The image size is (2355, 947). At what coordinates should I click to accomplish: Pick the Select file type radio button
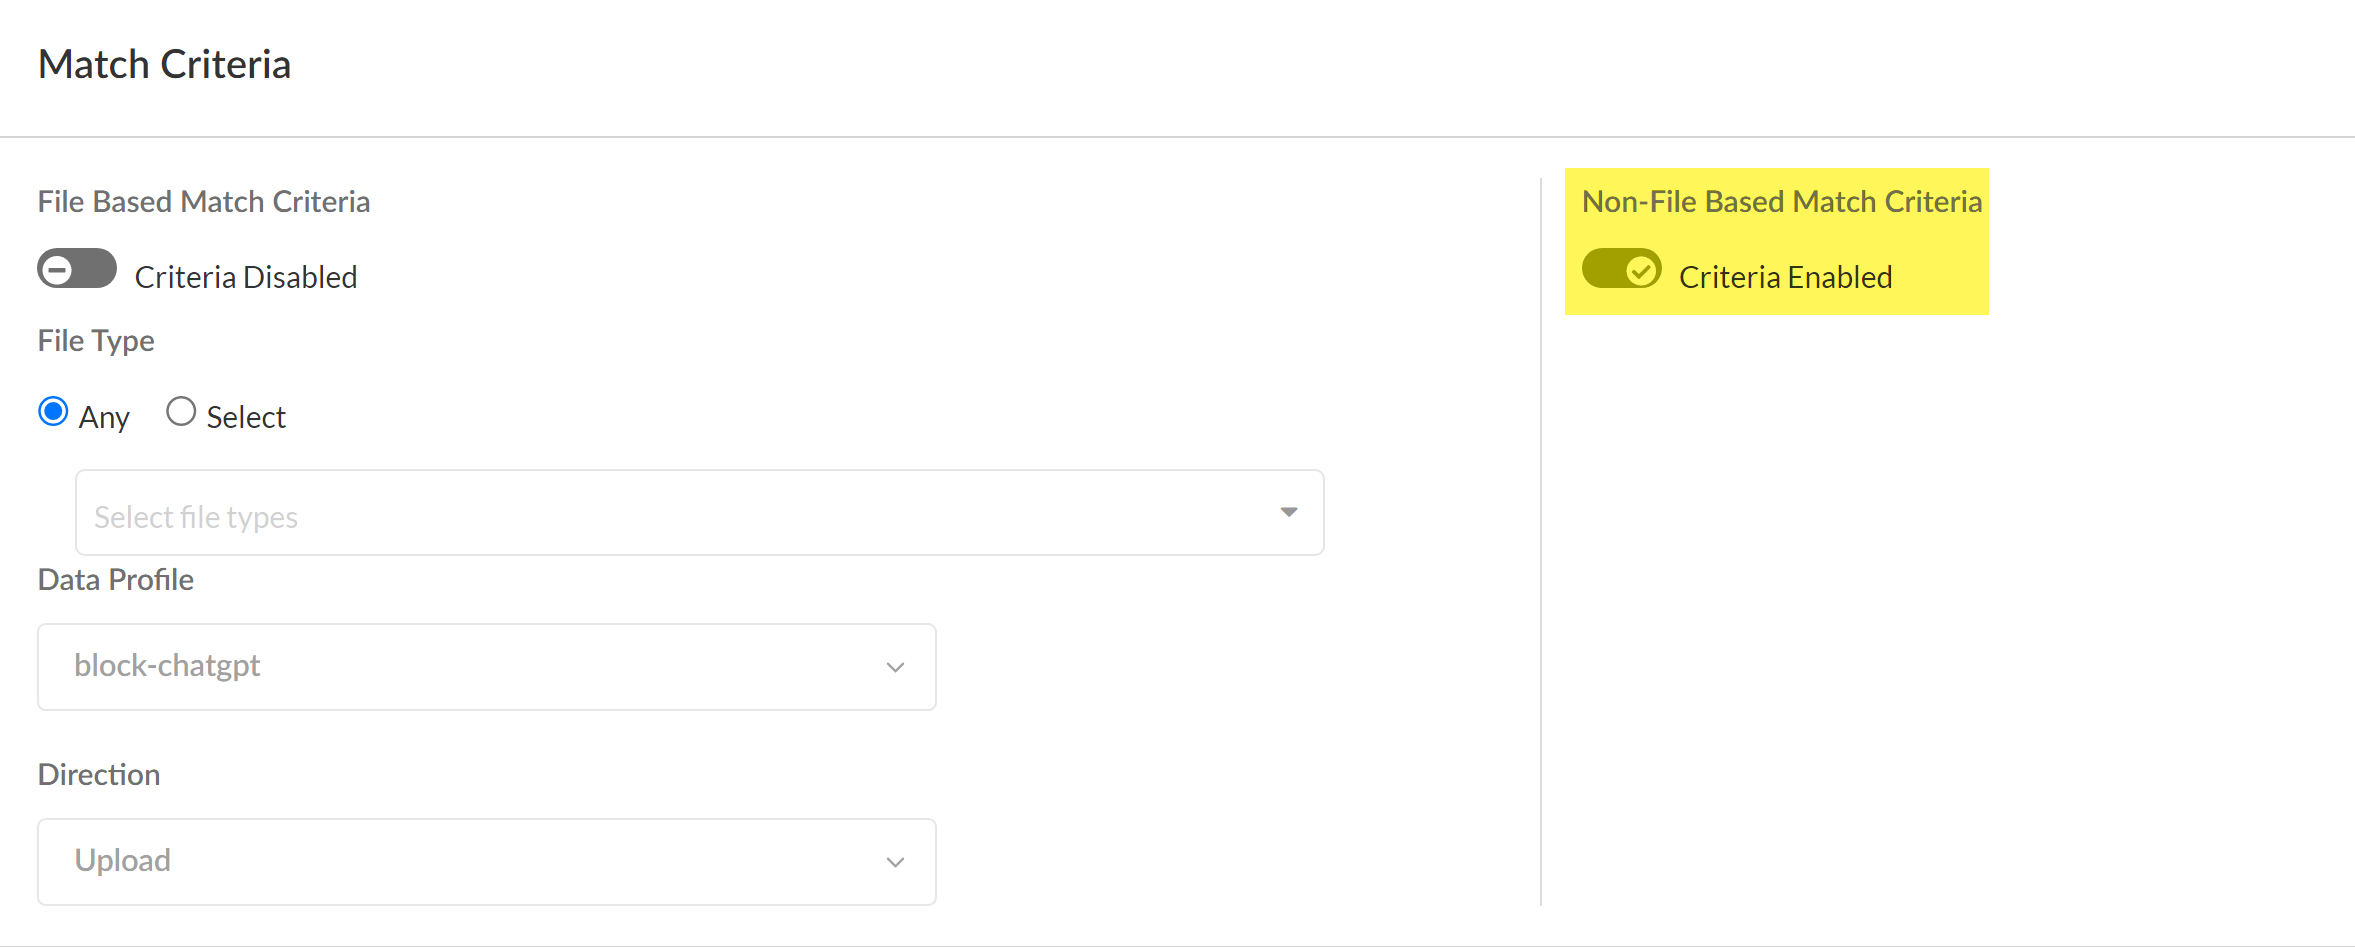[x=181, y=412]
